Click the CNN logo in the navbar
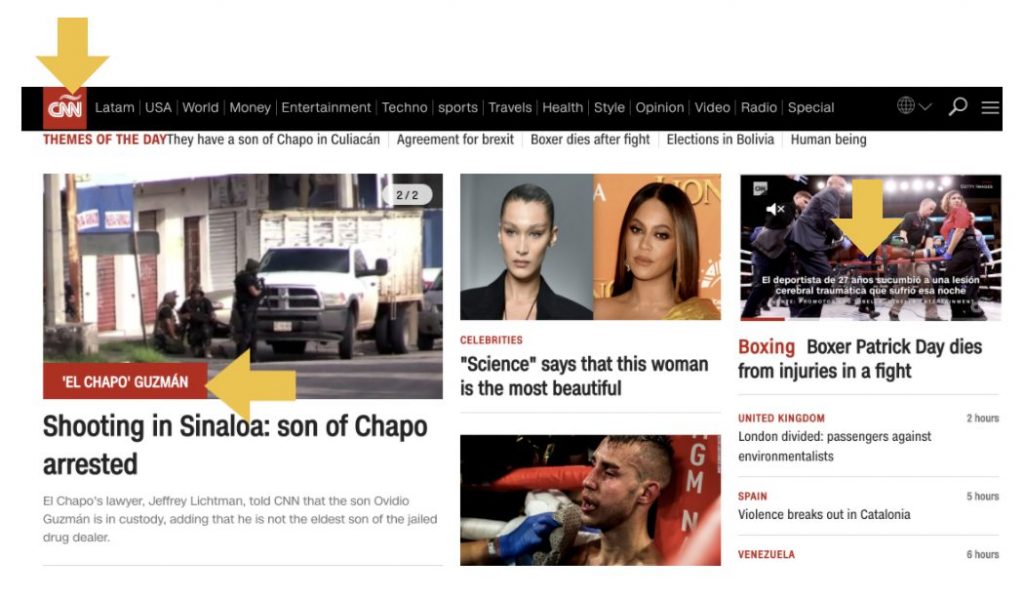 tap(65, 108)
